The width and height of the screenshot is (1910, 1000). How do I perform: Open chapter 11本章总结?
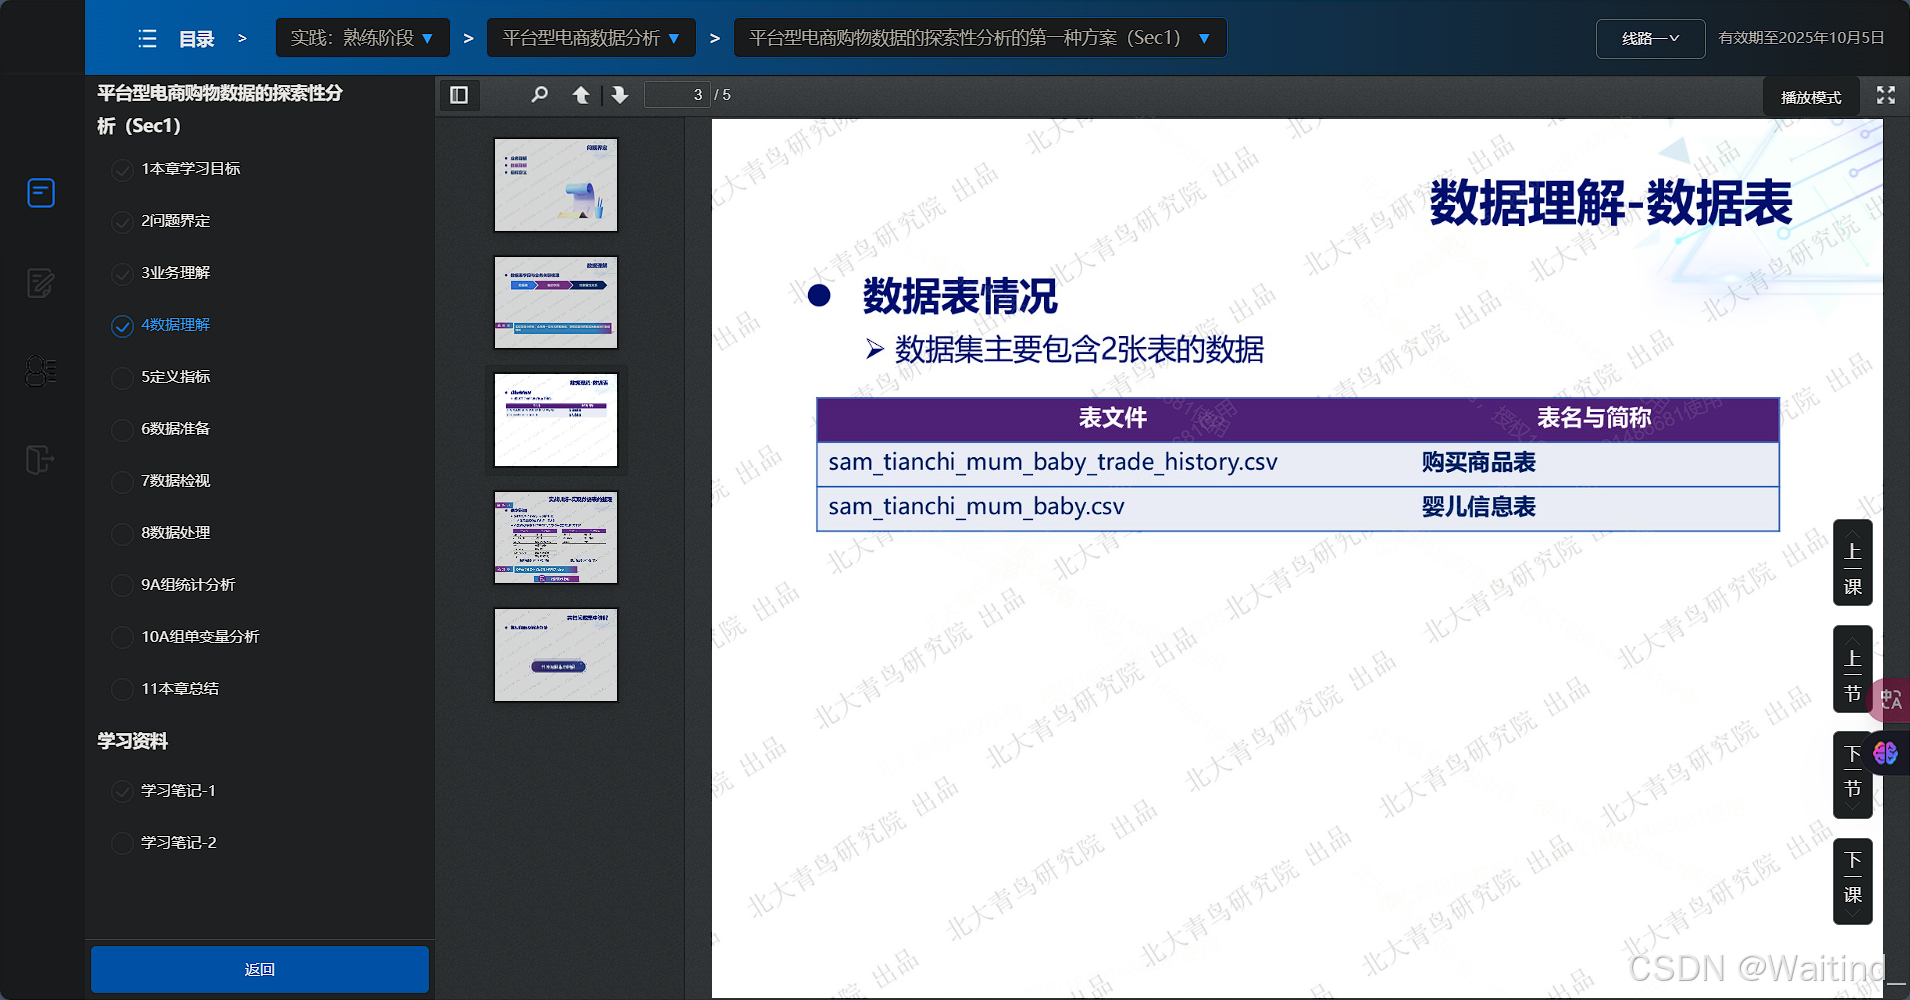pyautogui.click(x=180, y=689)
